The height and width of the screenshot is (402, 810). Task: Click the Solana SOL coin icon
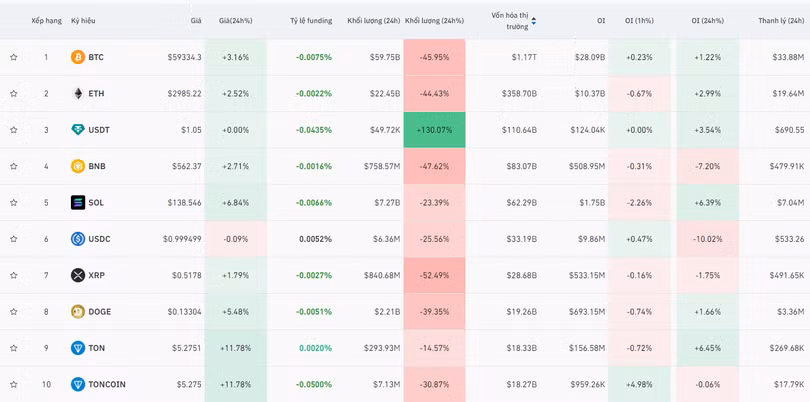[78, 202]
